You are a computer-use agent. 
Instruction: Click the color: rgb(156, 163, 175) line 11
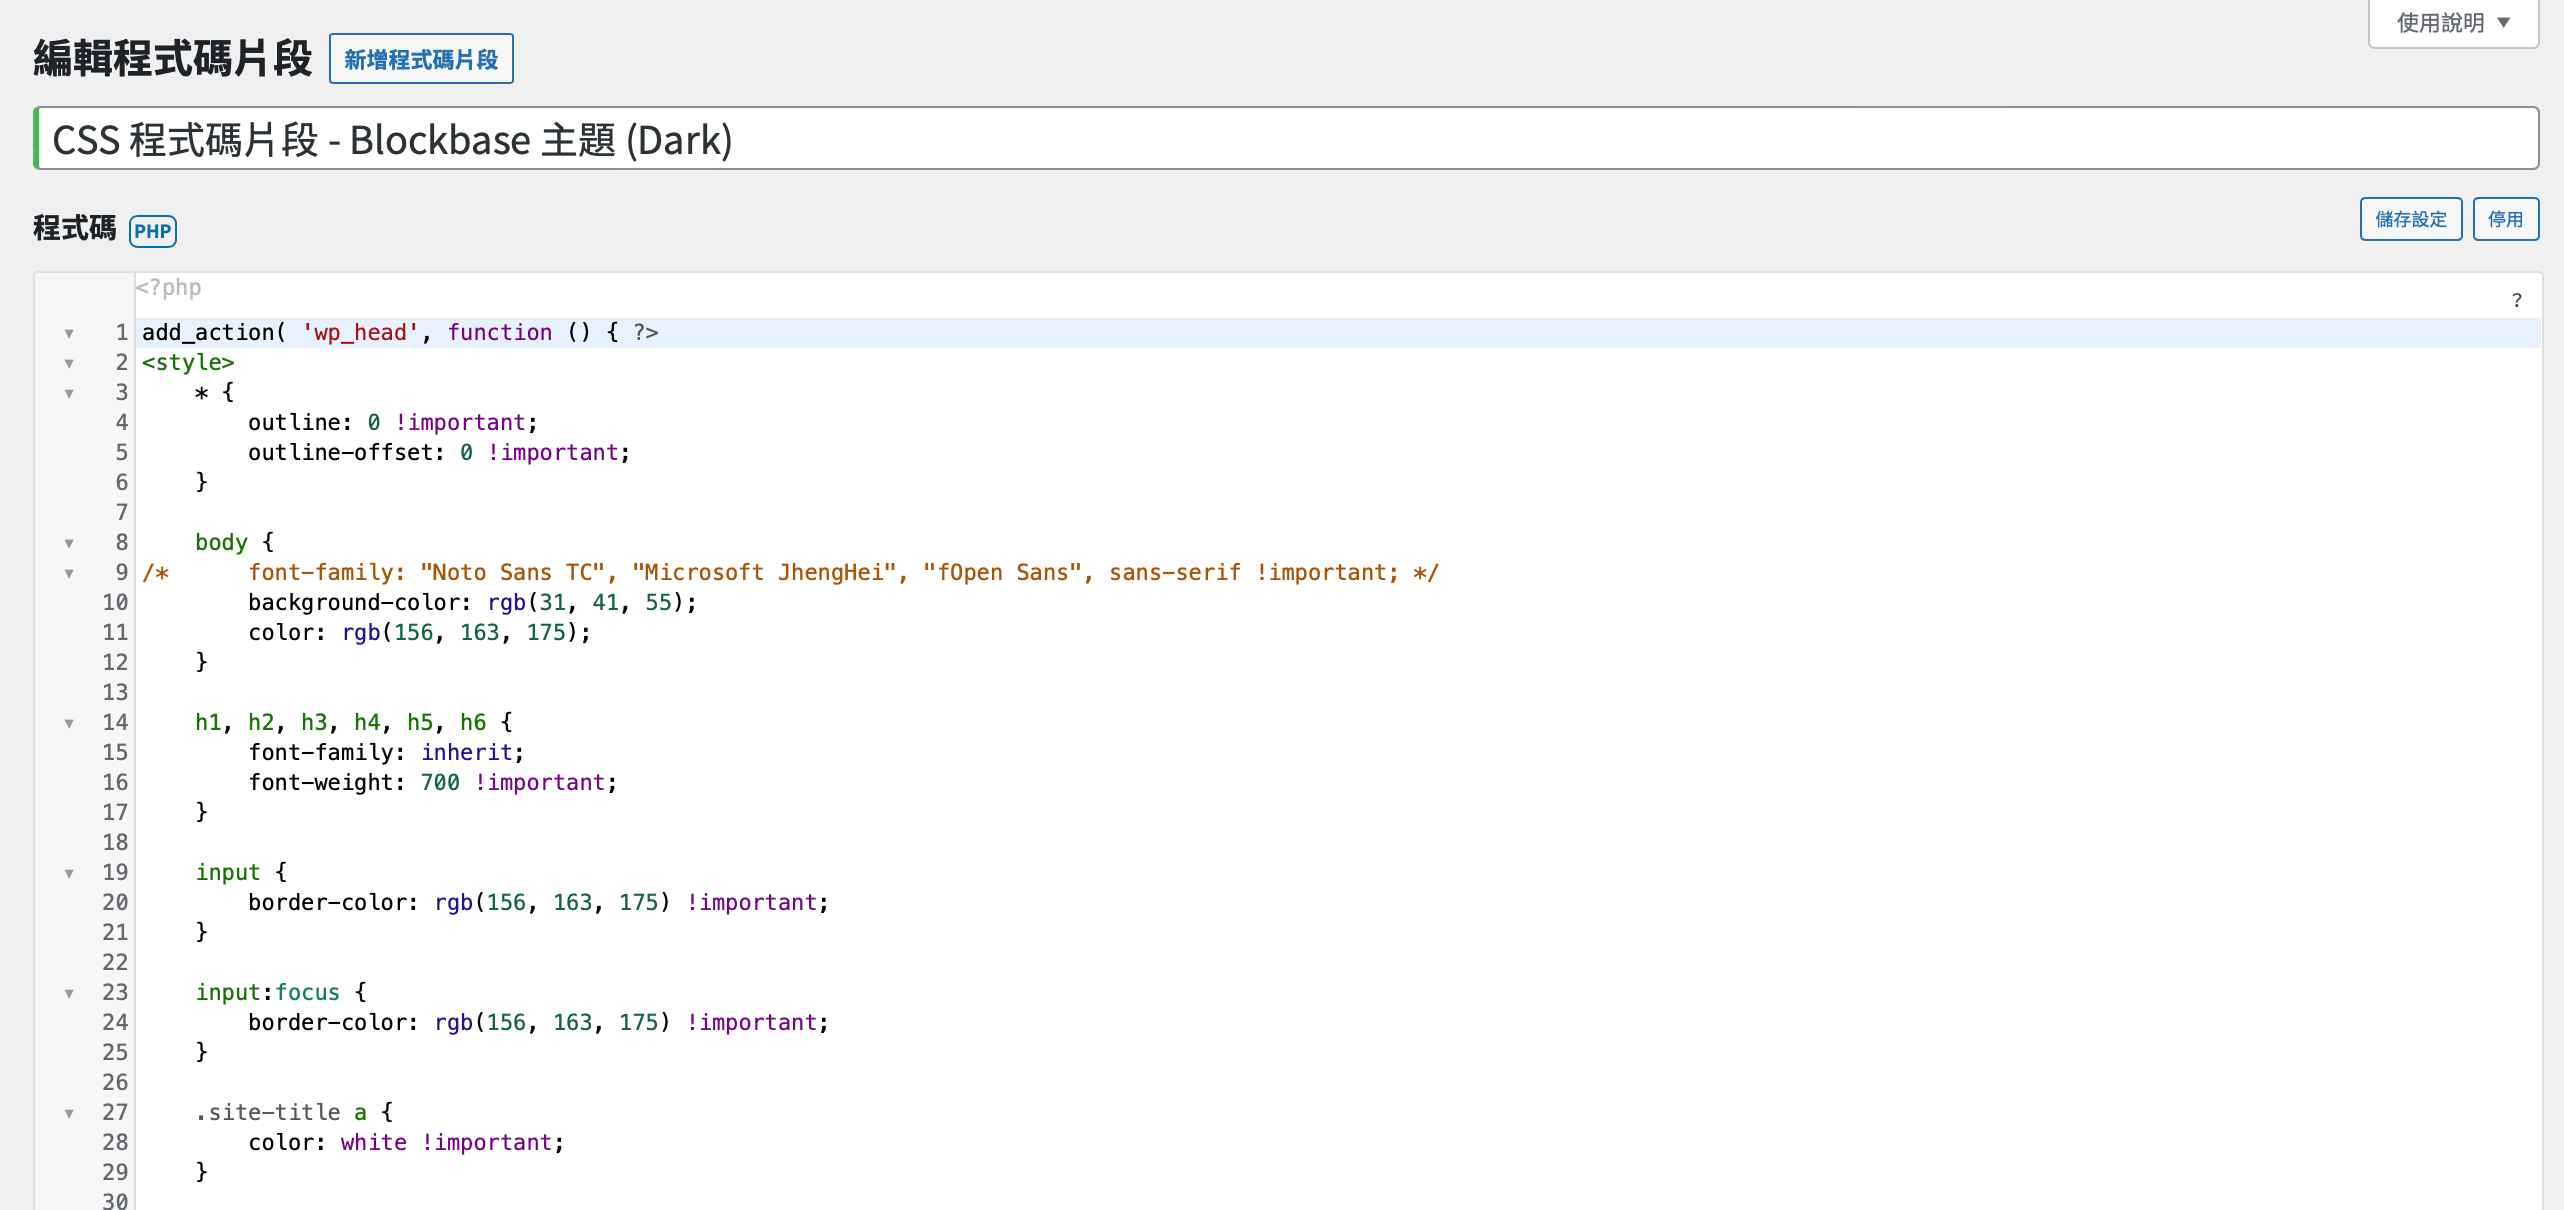click(x=420, y=633)
